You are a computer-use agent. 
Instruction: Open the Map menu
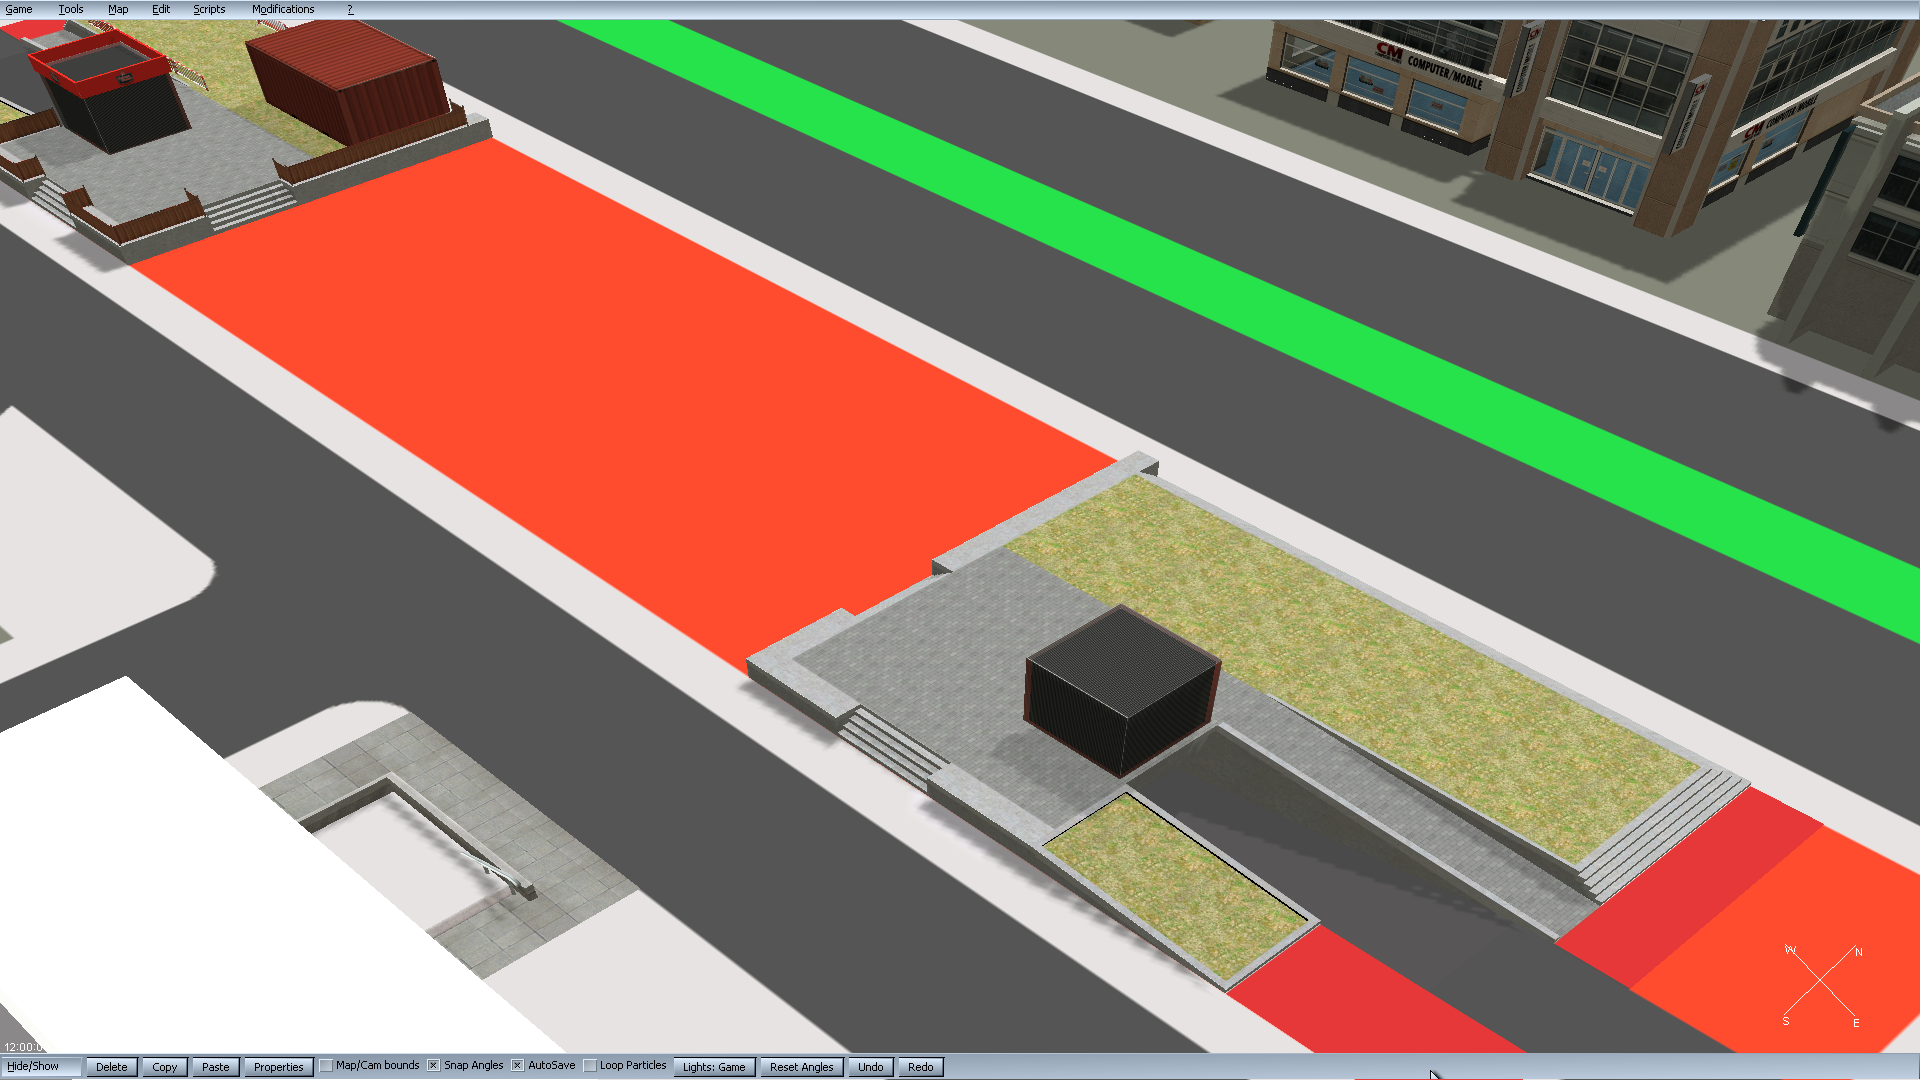tap(118, 9)
